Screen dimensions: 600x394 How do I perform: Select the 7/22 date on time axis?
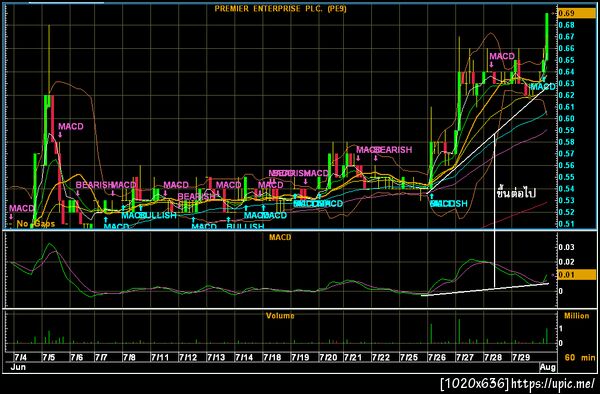tap(381, 358)
